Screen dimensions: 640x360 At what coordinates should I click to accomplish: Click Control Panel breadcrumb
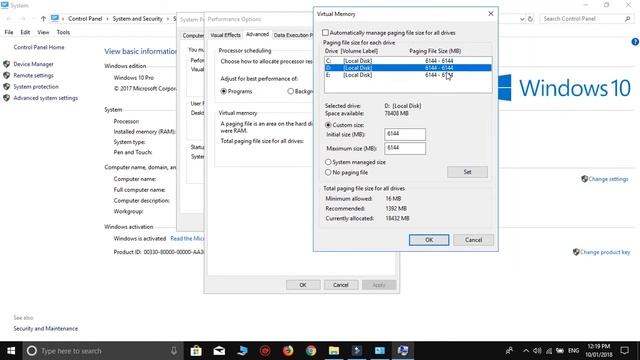pos(85,19)
